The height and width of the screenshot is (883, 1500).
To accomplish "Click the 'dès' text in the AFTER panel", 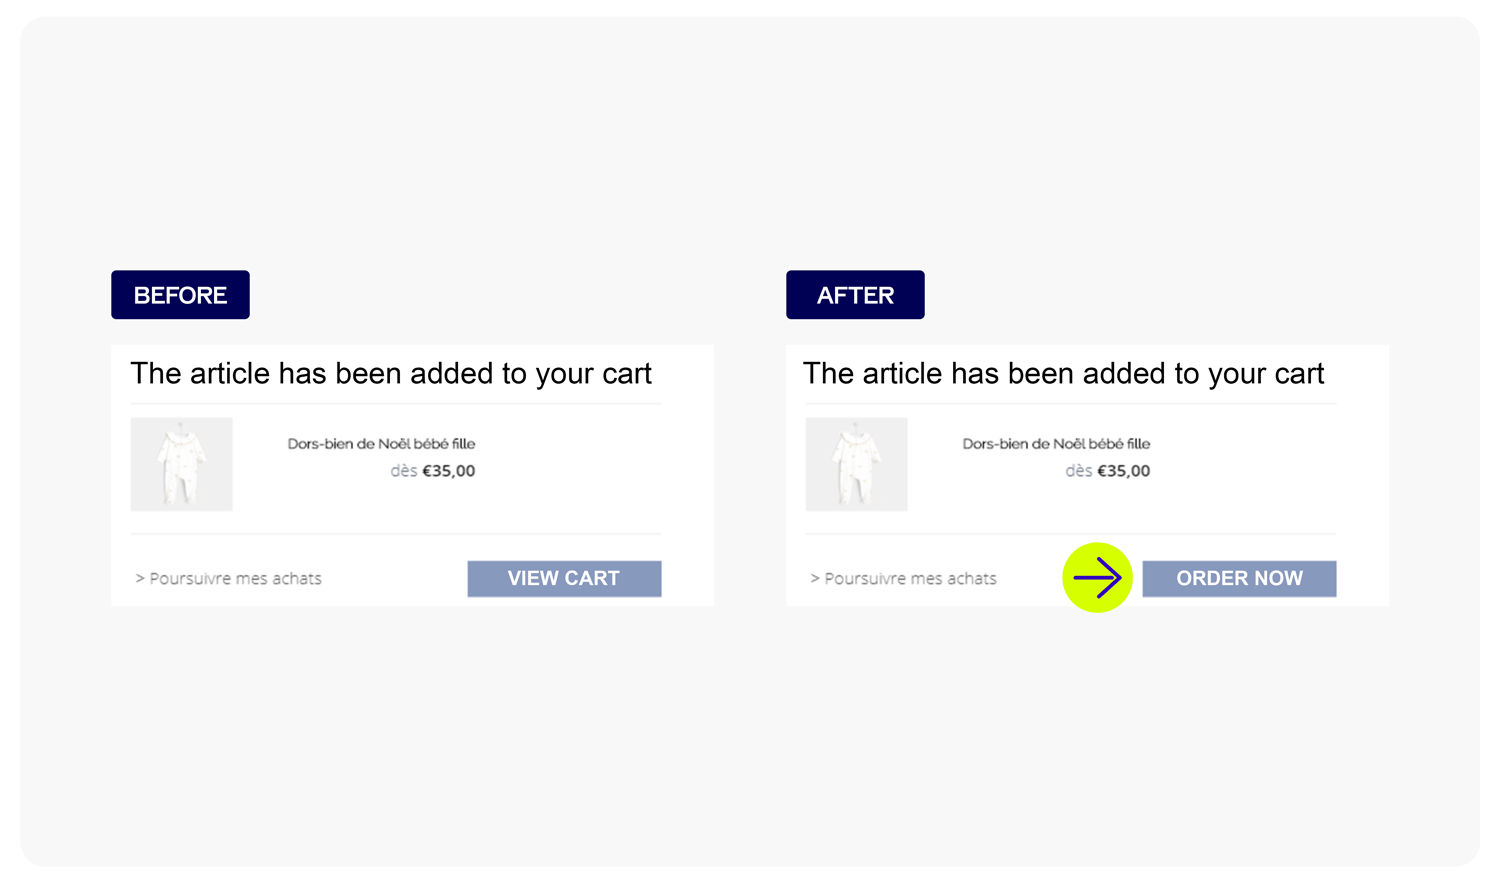I will tap(1079, 471).
